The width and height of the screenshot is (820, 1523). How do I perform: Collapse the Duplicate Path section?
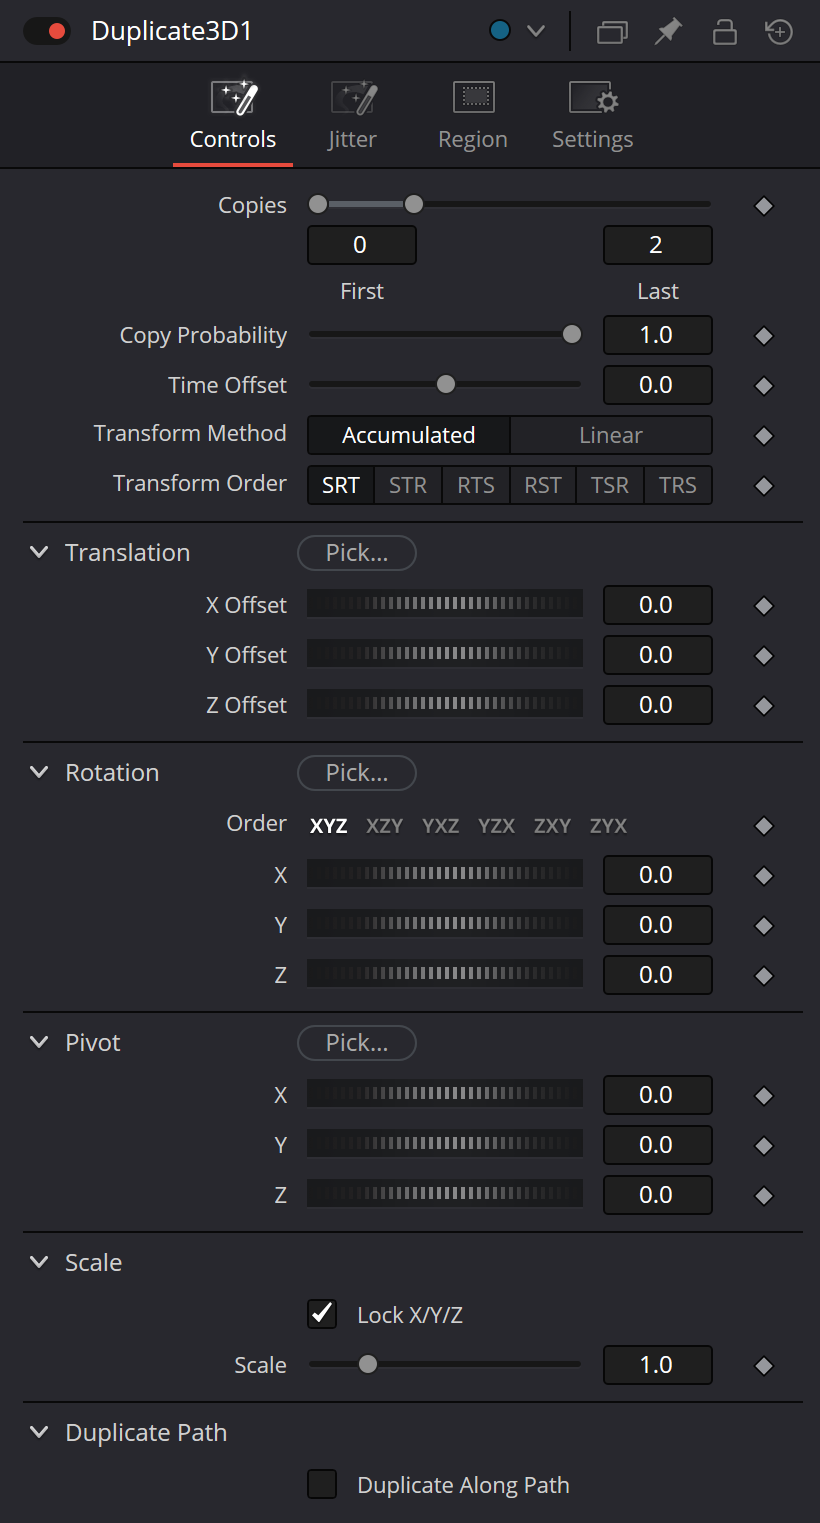pos(39,1432)
